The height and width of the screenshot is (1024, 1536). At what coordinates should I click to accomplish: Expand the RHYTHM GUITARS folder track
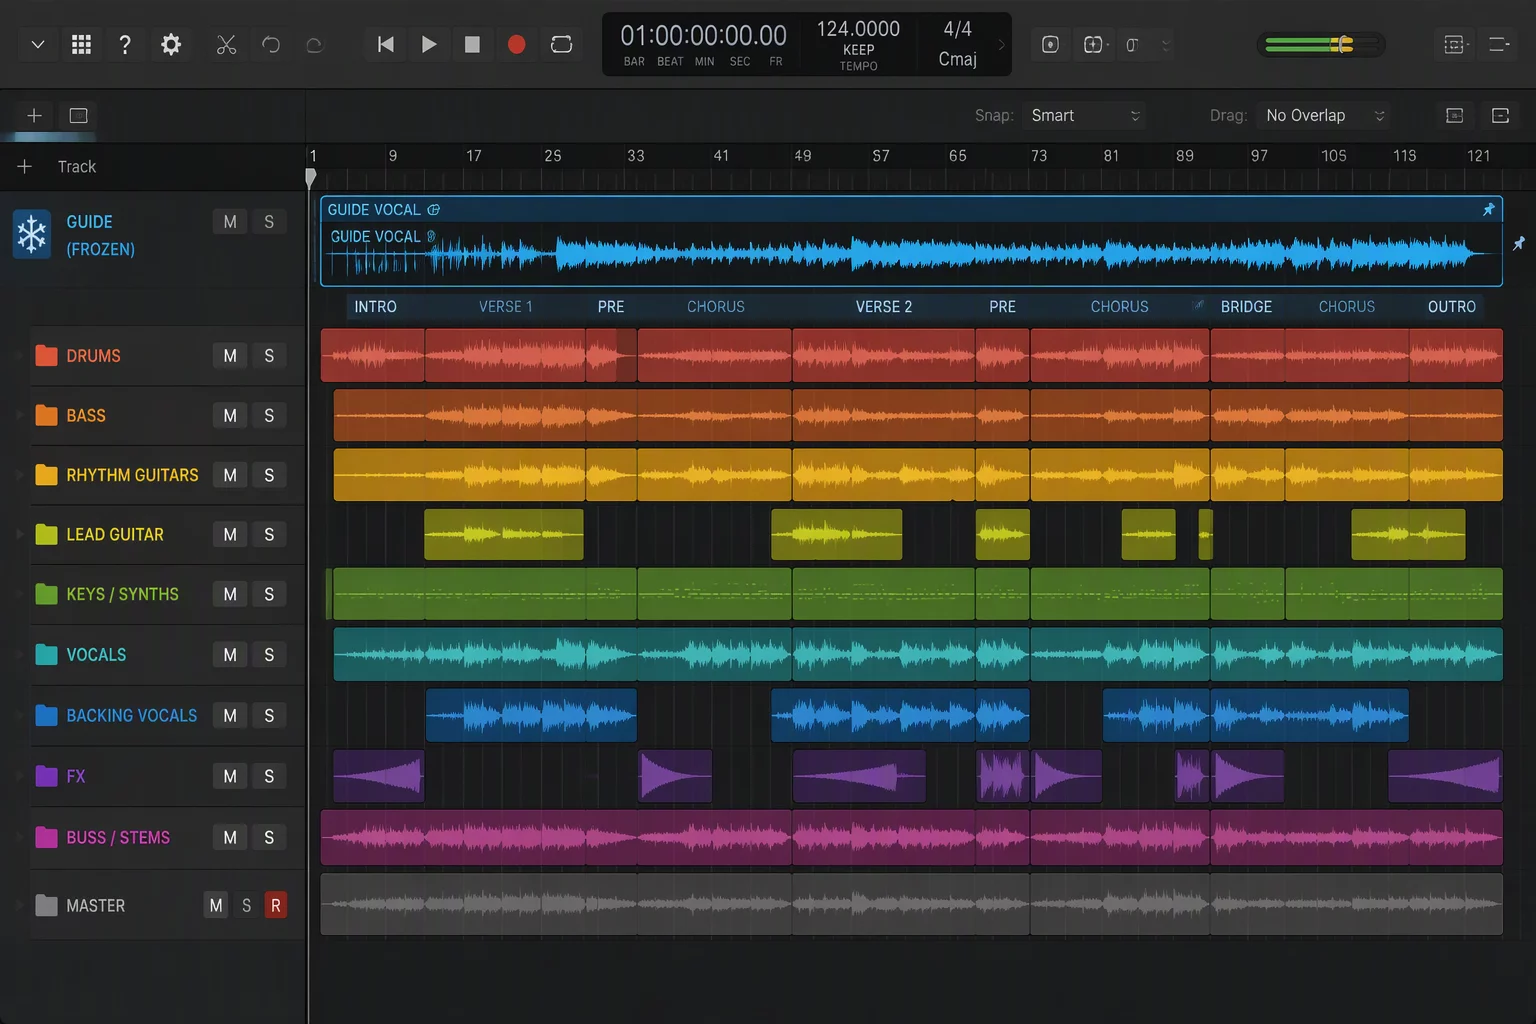(x=19, y=475)
